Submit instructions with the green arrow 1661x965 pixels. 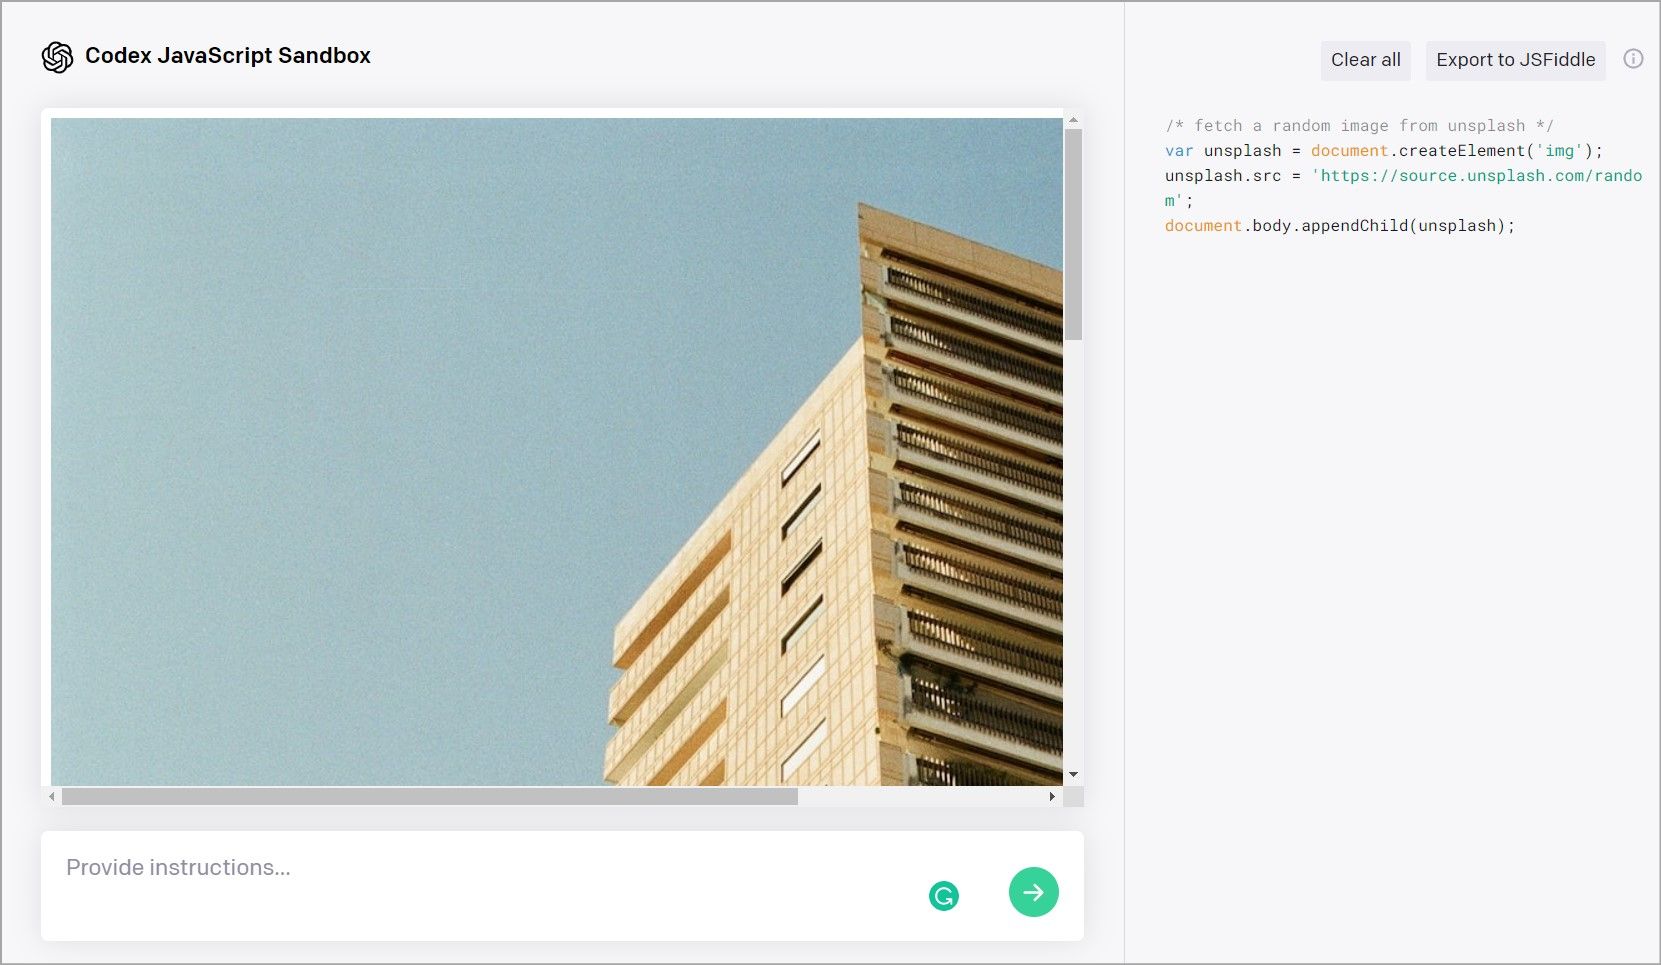[x=1033, y=892]
